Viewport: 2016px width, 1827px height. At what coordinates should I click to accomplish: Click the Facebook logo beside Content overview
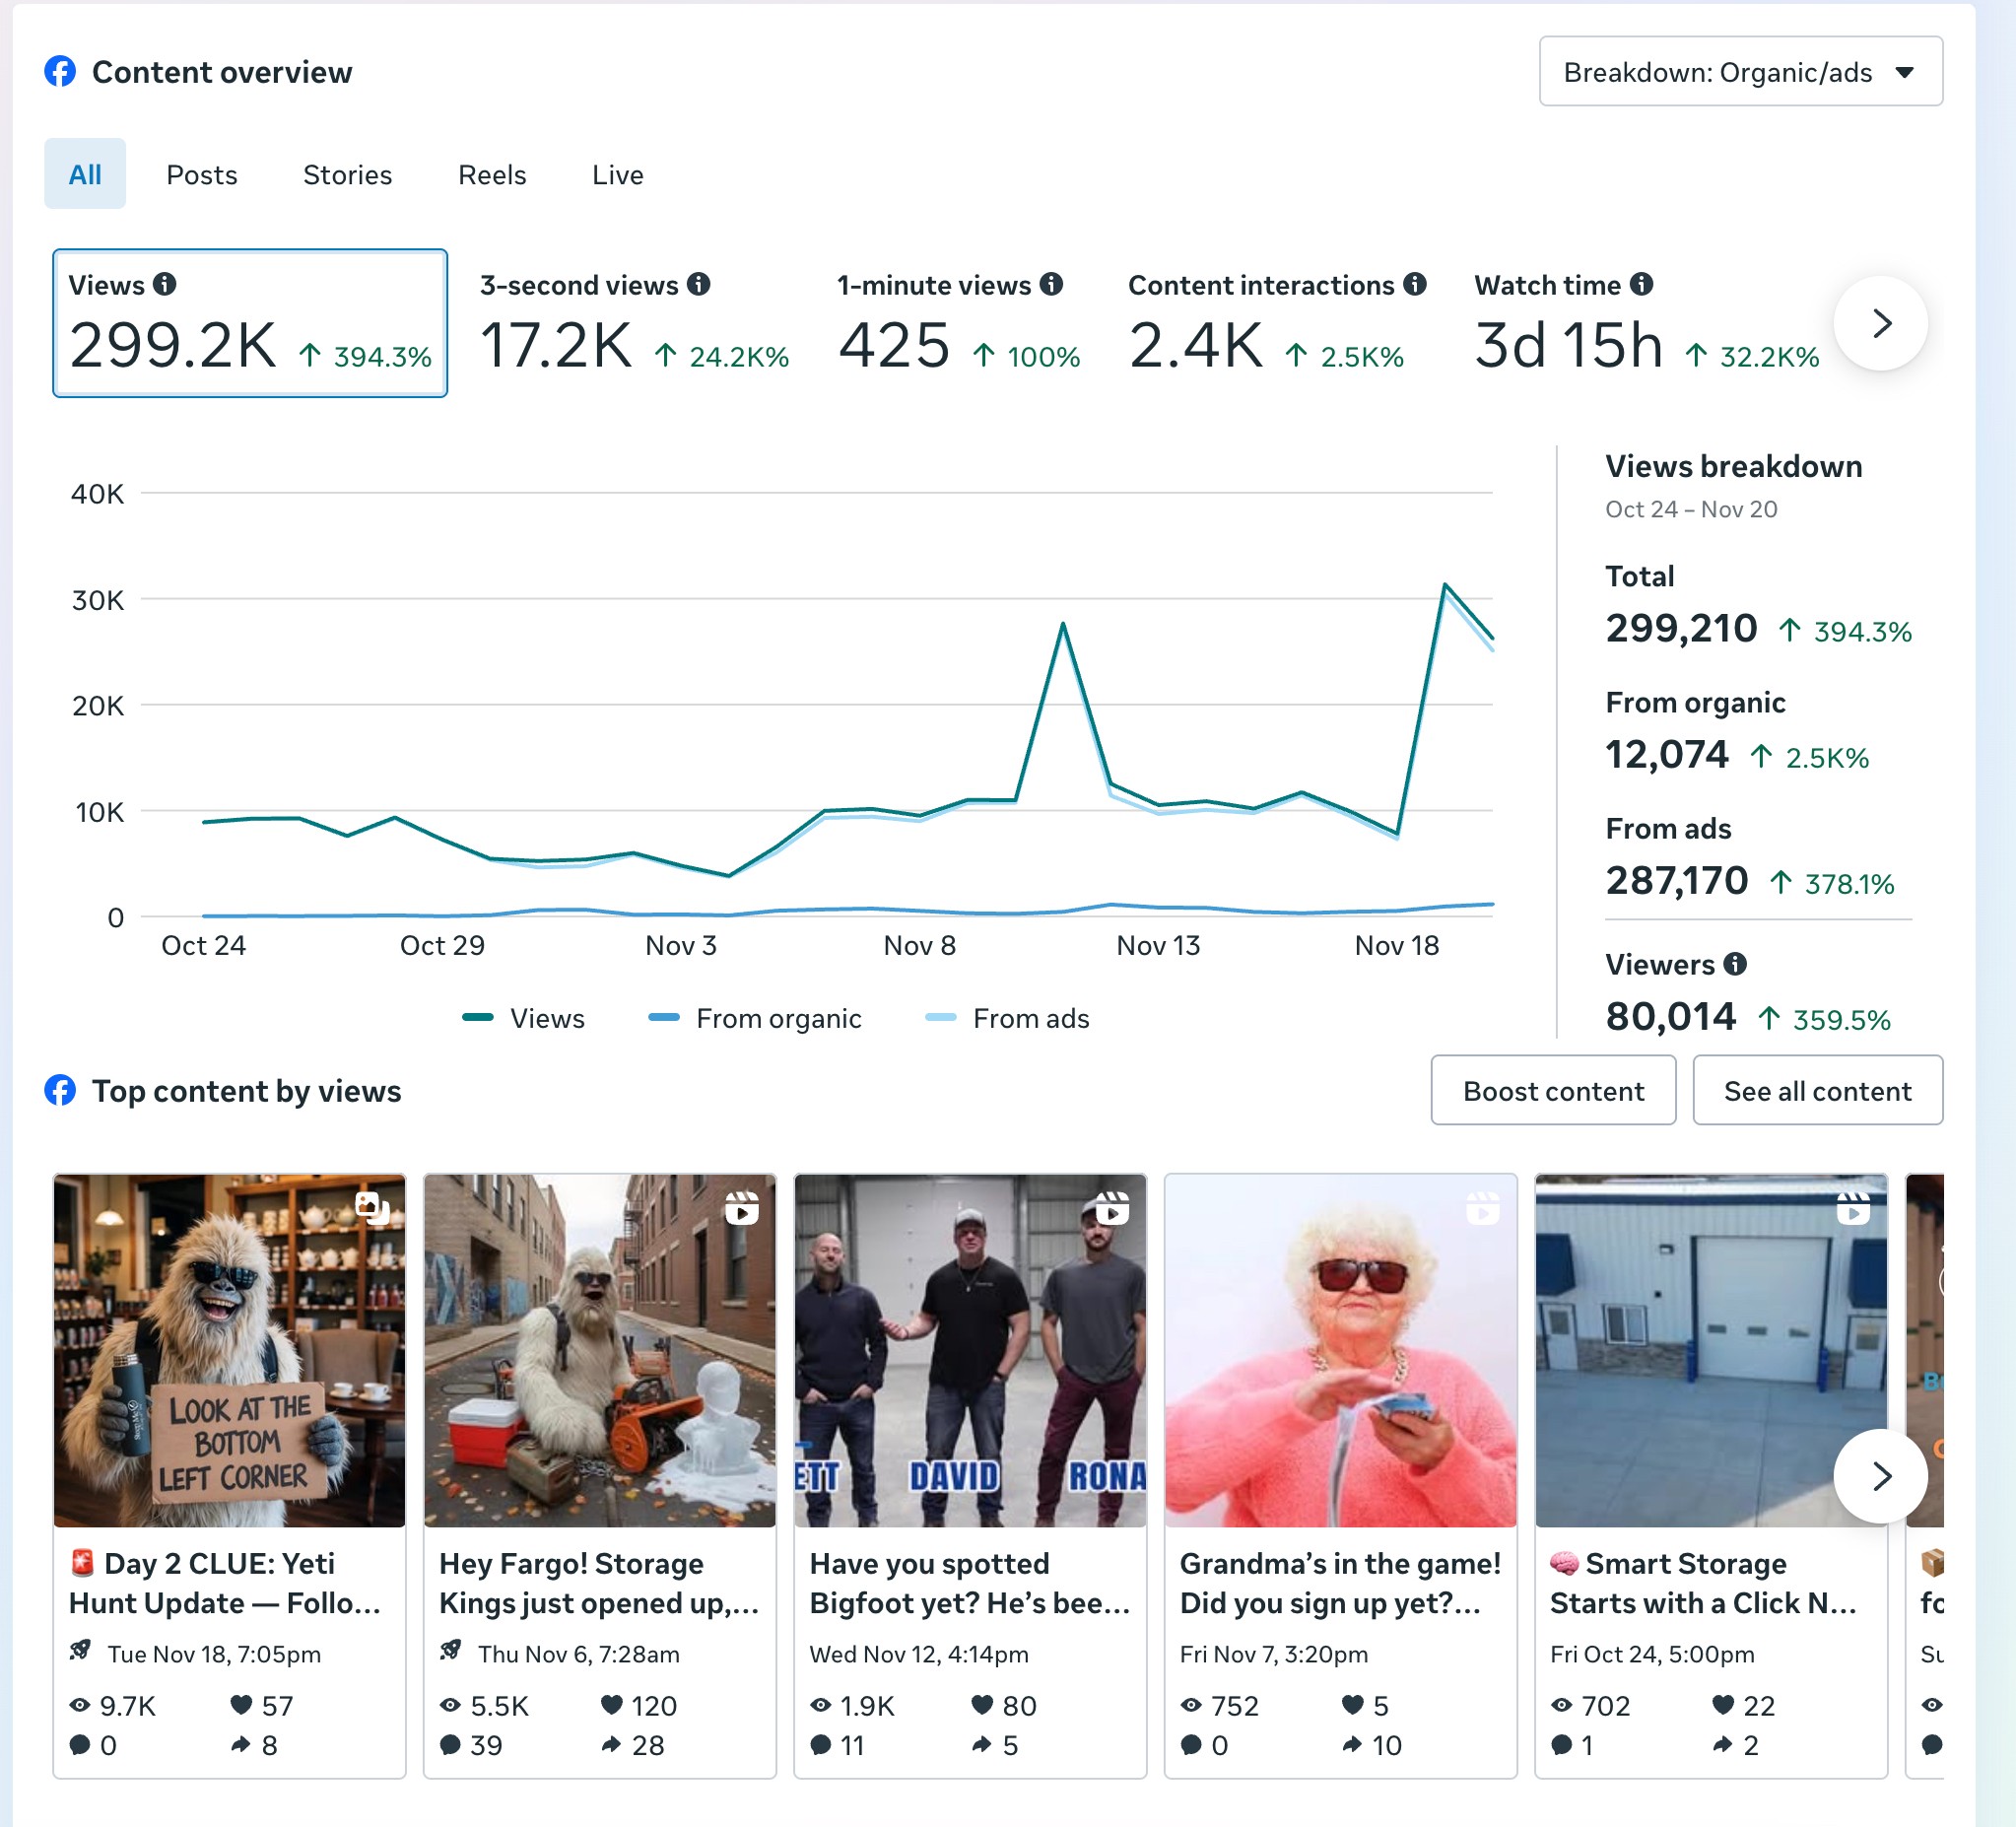tap(60, 71)
